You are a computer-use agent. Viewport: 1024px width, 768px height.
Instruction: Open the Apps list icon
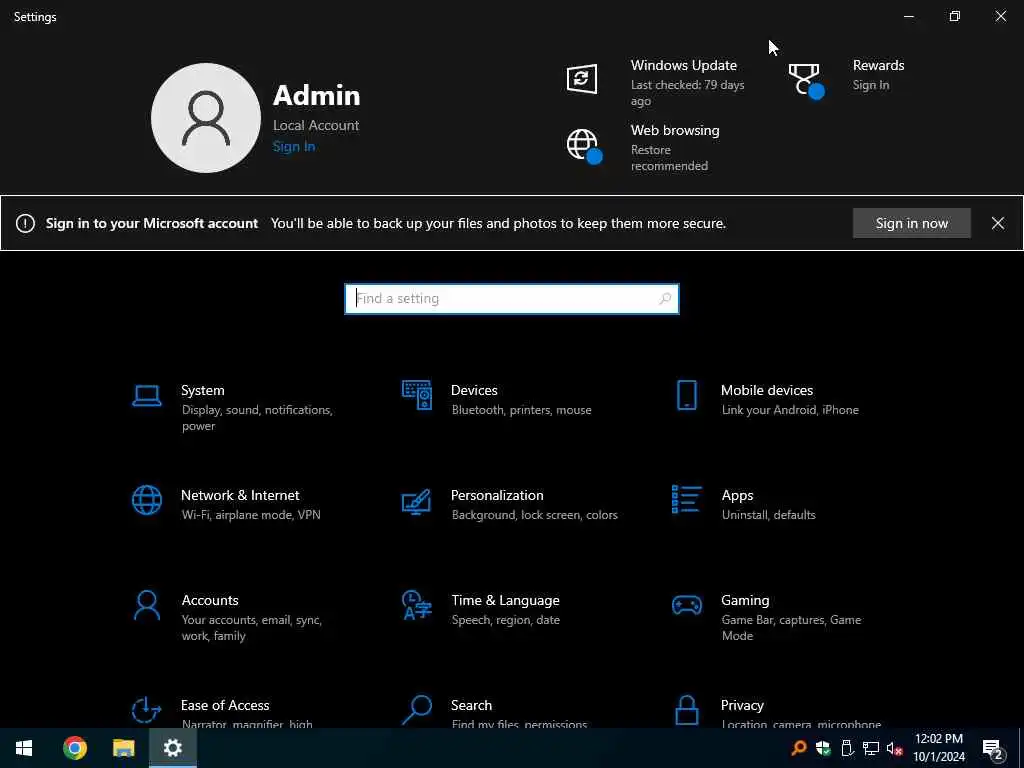point(686,500)
